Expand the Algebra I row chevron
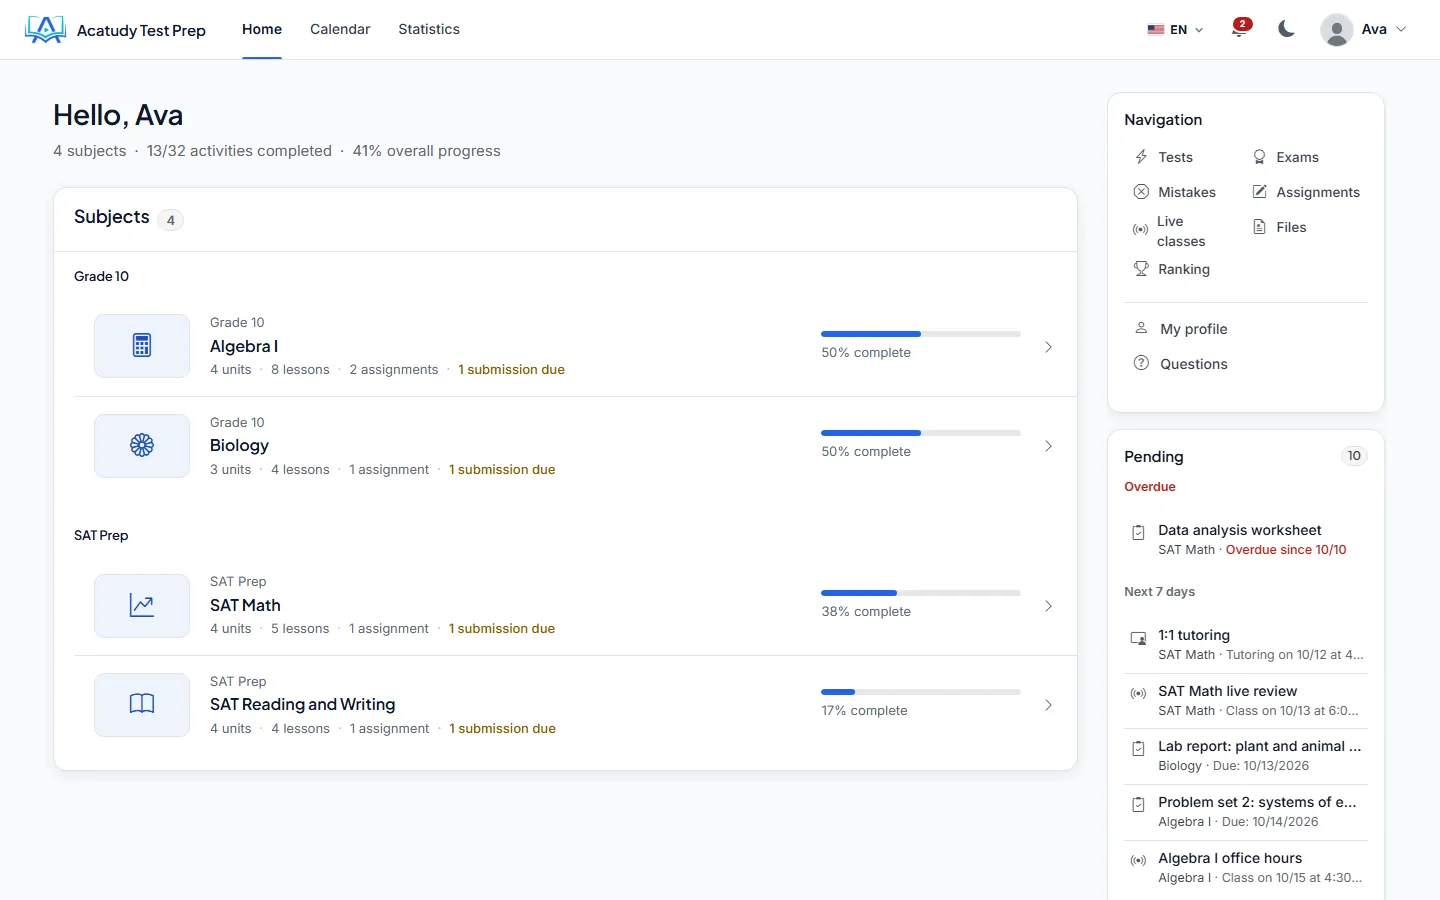 point(1048,347)
